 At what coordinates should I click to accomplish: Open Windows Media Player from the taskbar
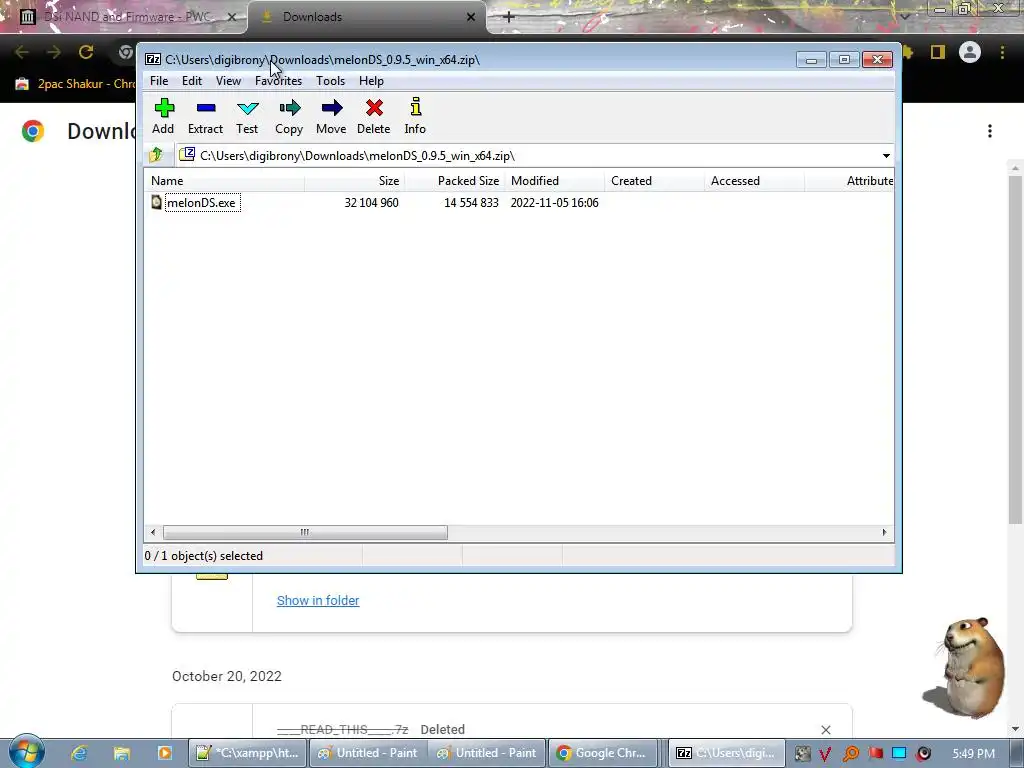pos(165,753)
